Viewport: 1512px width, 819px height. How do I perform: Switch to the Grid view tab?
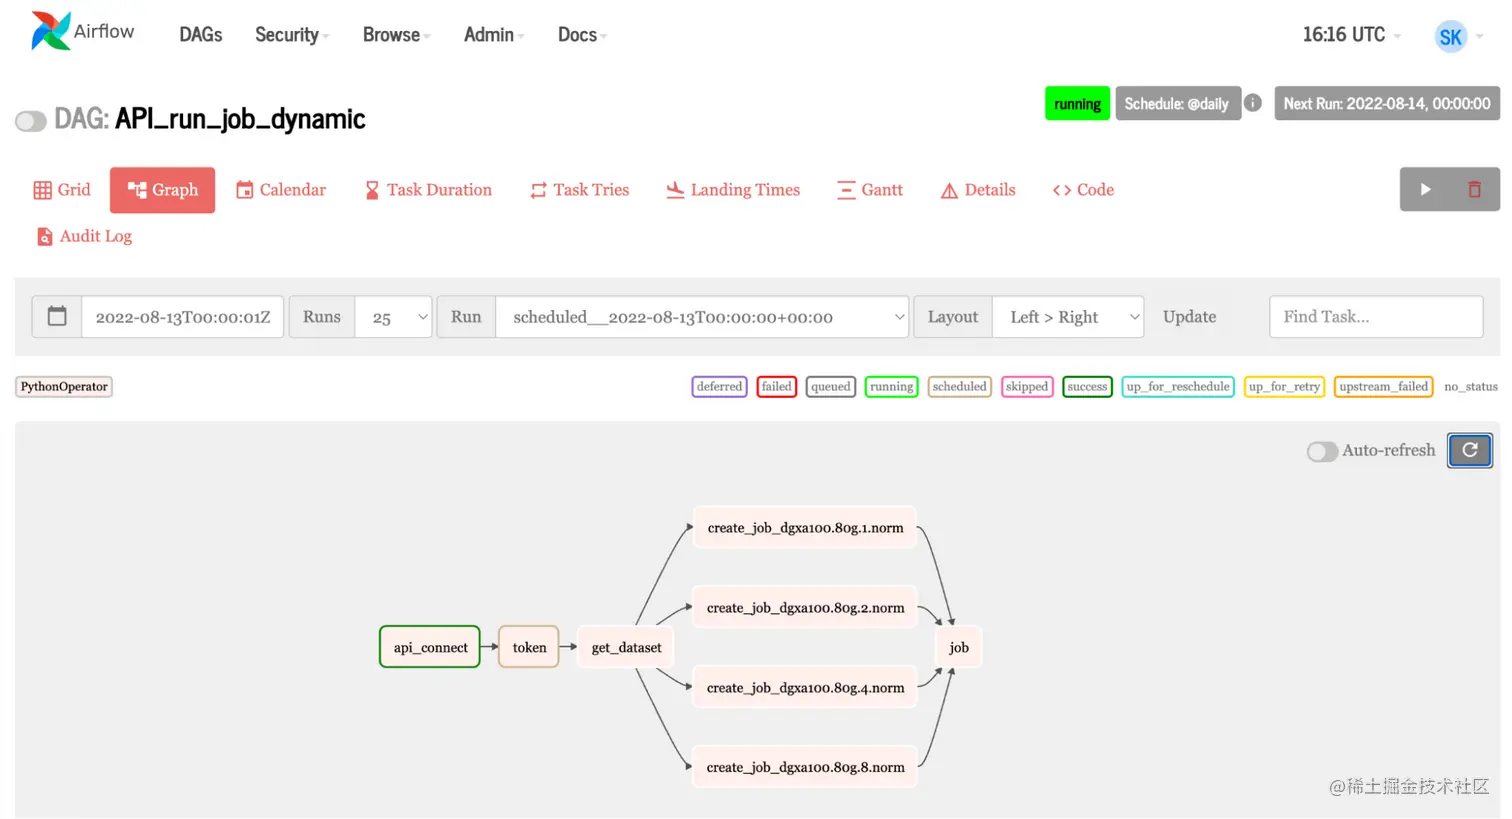pos(62,189)
